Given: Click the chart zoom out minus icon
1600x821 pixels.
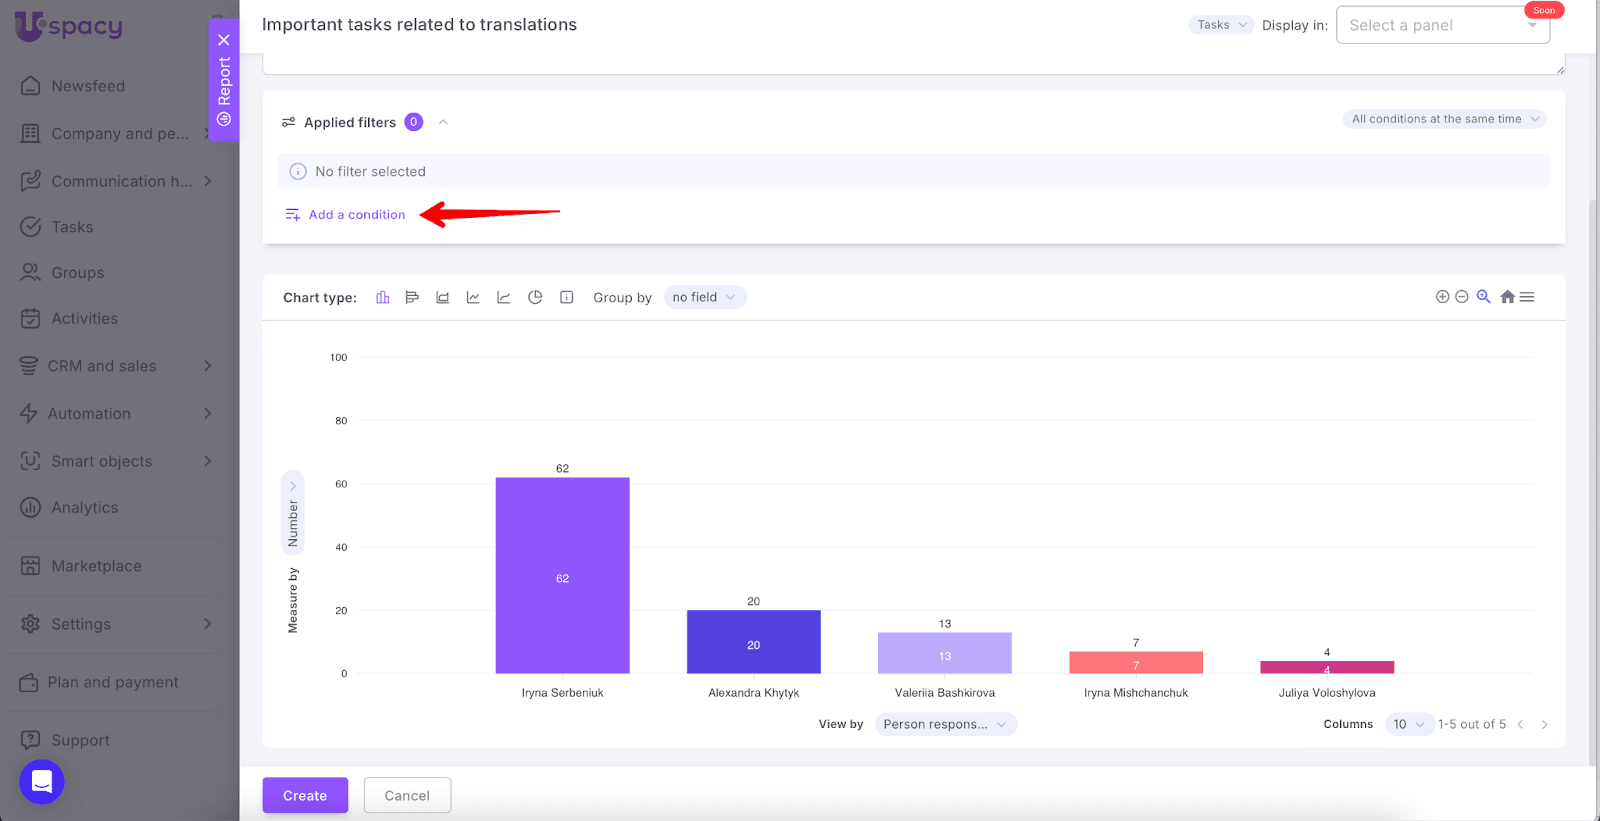Looking at the screenshot, I should [x=1461, y=297].
